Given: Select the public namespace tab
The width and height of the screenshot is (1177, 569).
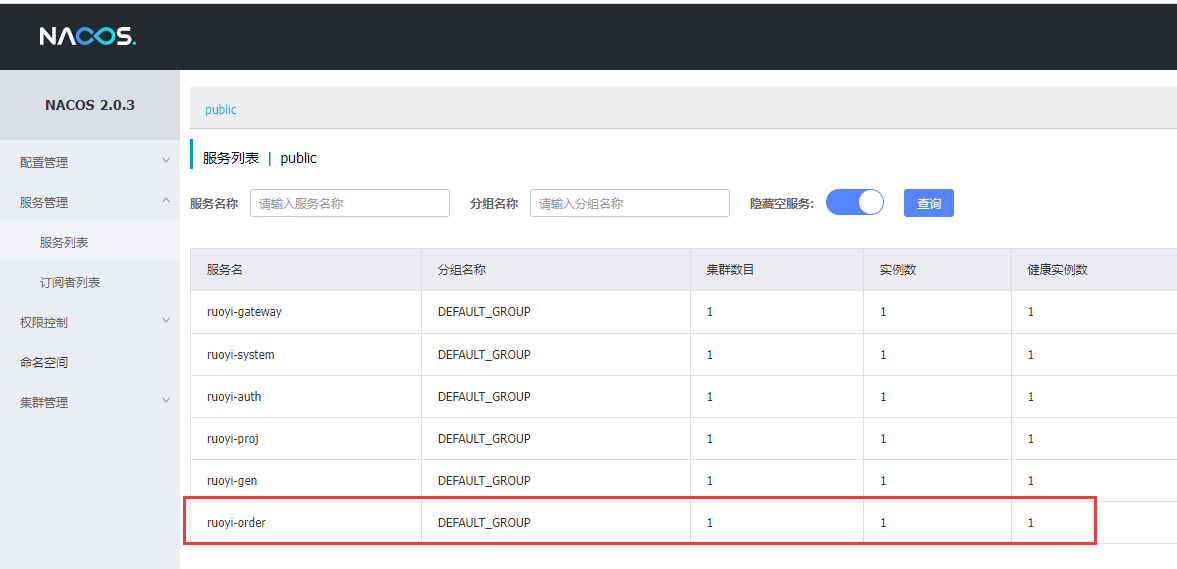Looking at the screenshot, I should pos(221,109).
